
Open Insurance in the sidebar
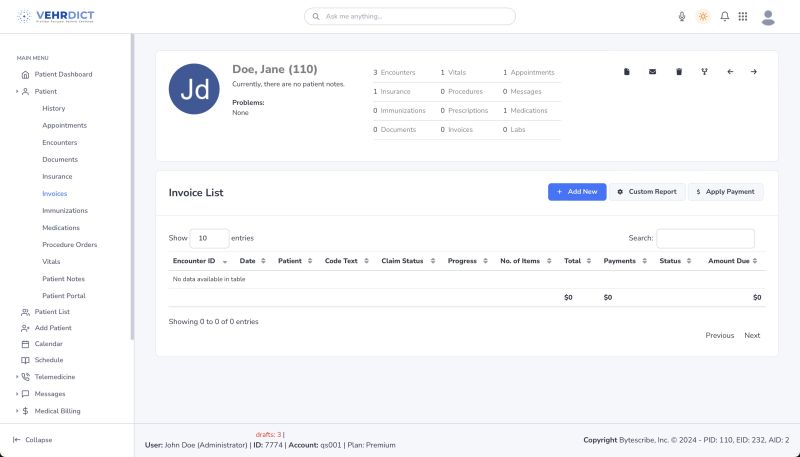(x=57, y=176)
